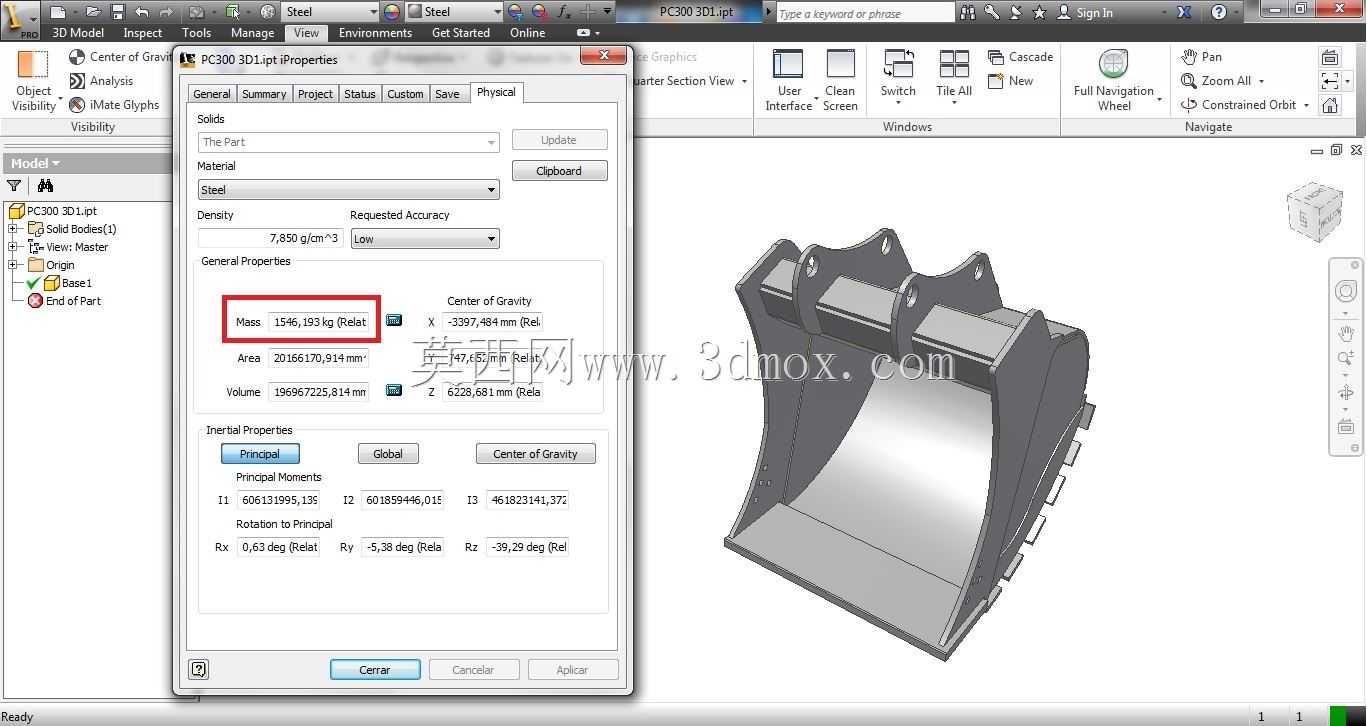Click the Open folder icon in quick access toolbar
The image size is (1367, 726).
coord(93,12)
